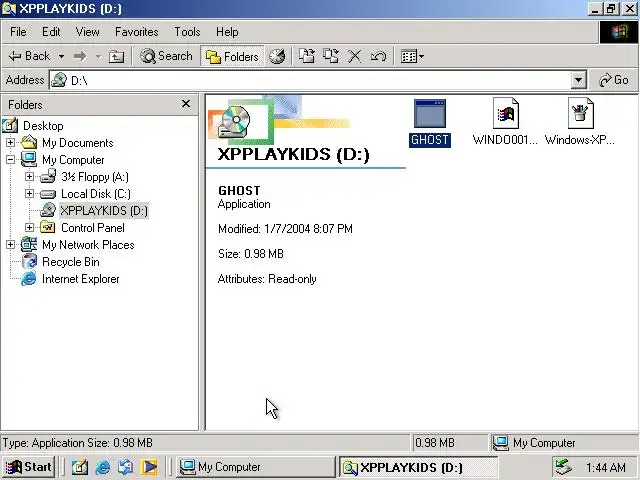Viewport: 640px width, 480px height.
Task: Select Control Panel in the tree
Action: point(93,228)
